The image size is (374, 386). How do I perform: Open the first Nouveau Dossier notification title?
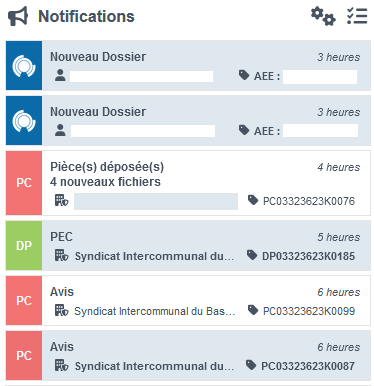(98, 57)
